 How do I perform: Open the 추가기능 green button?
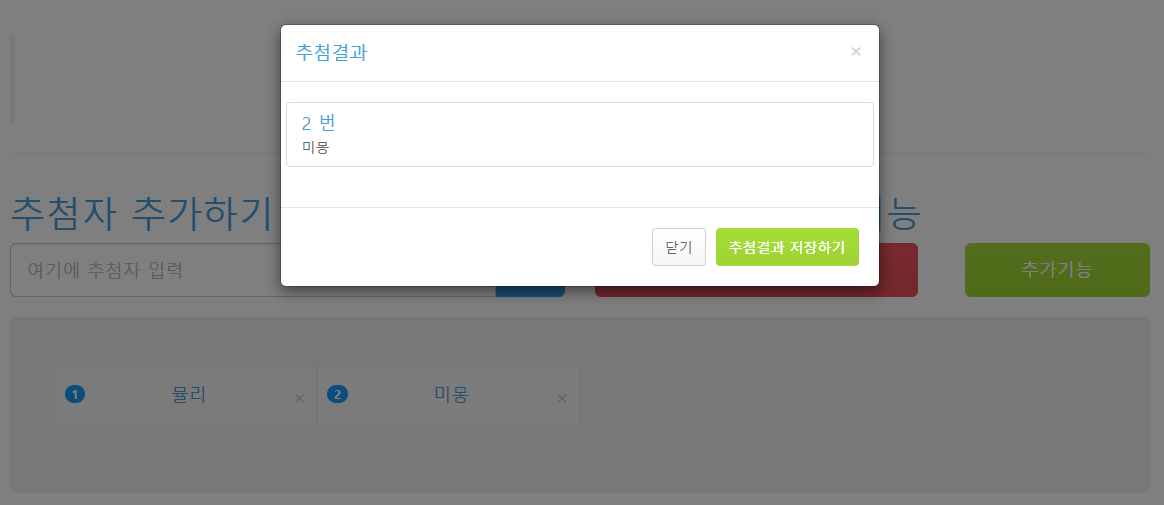point(1057,270)
